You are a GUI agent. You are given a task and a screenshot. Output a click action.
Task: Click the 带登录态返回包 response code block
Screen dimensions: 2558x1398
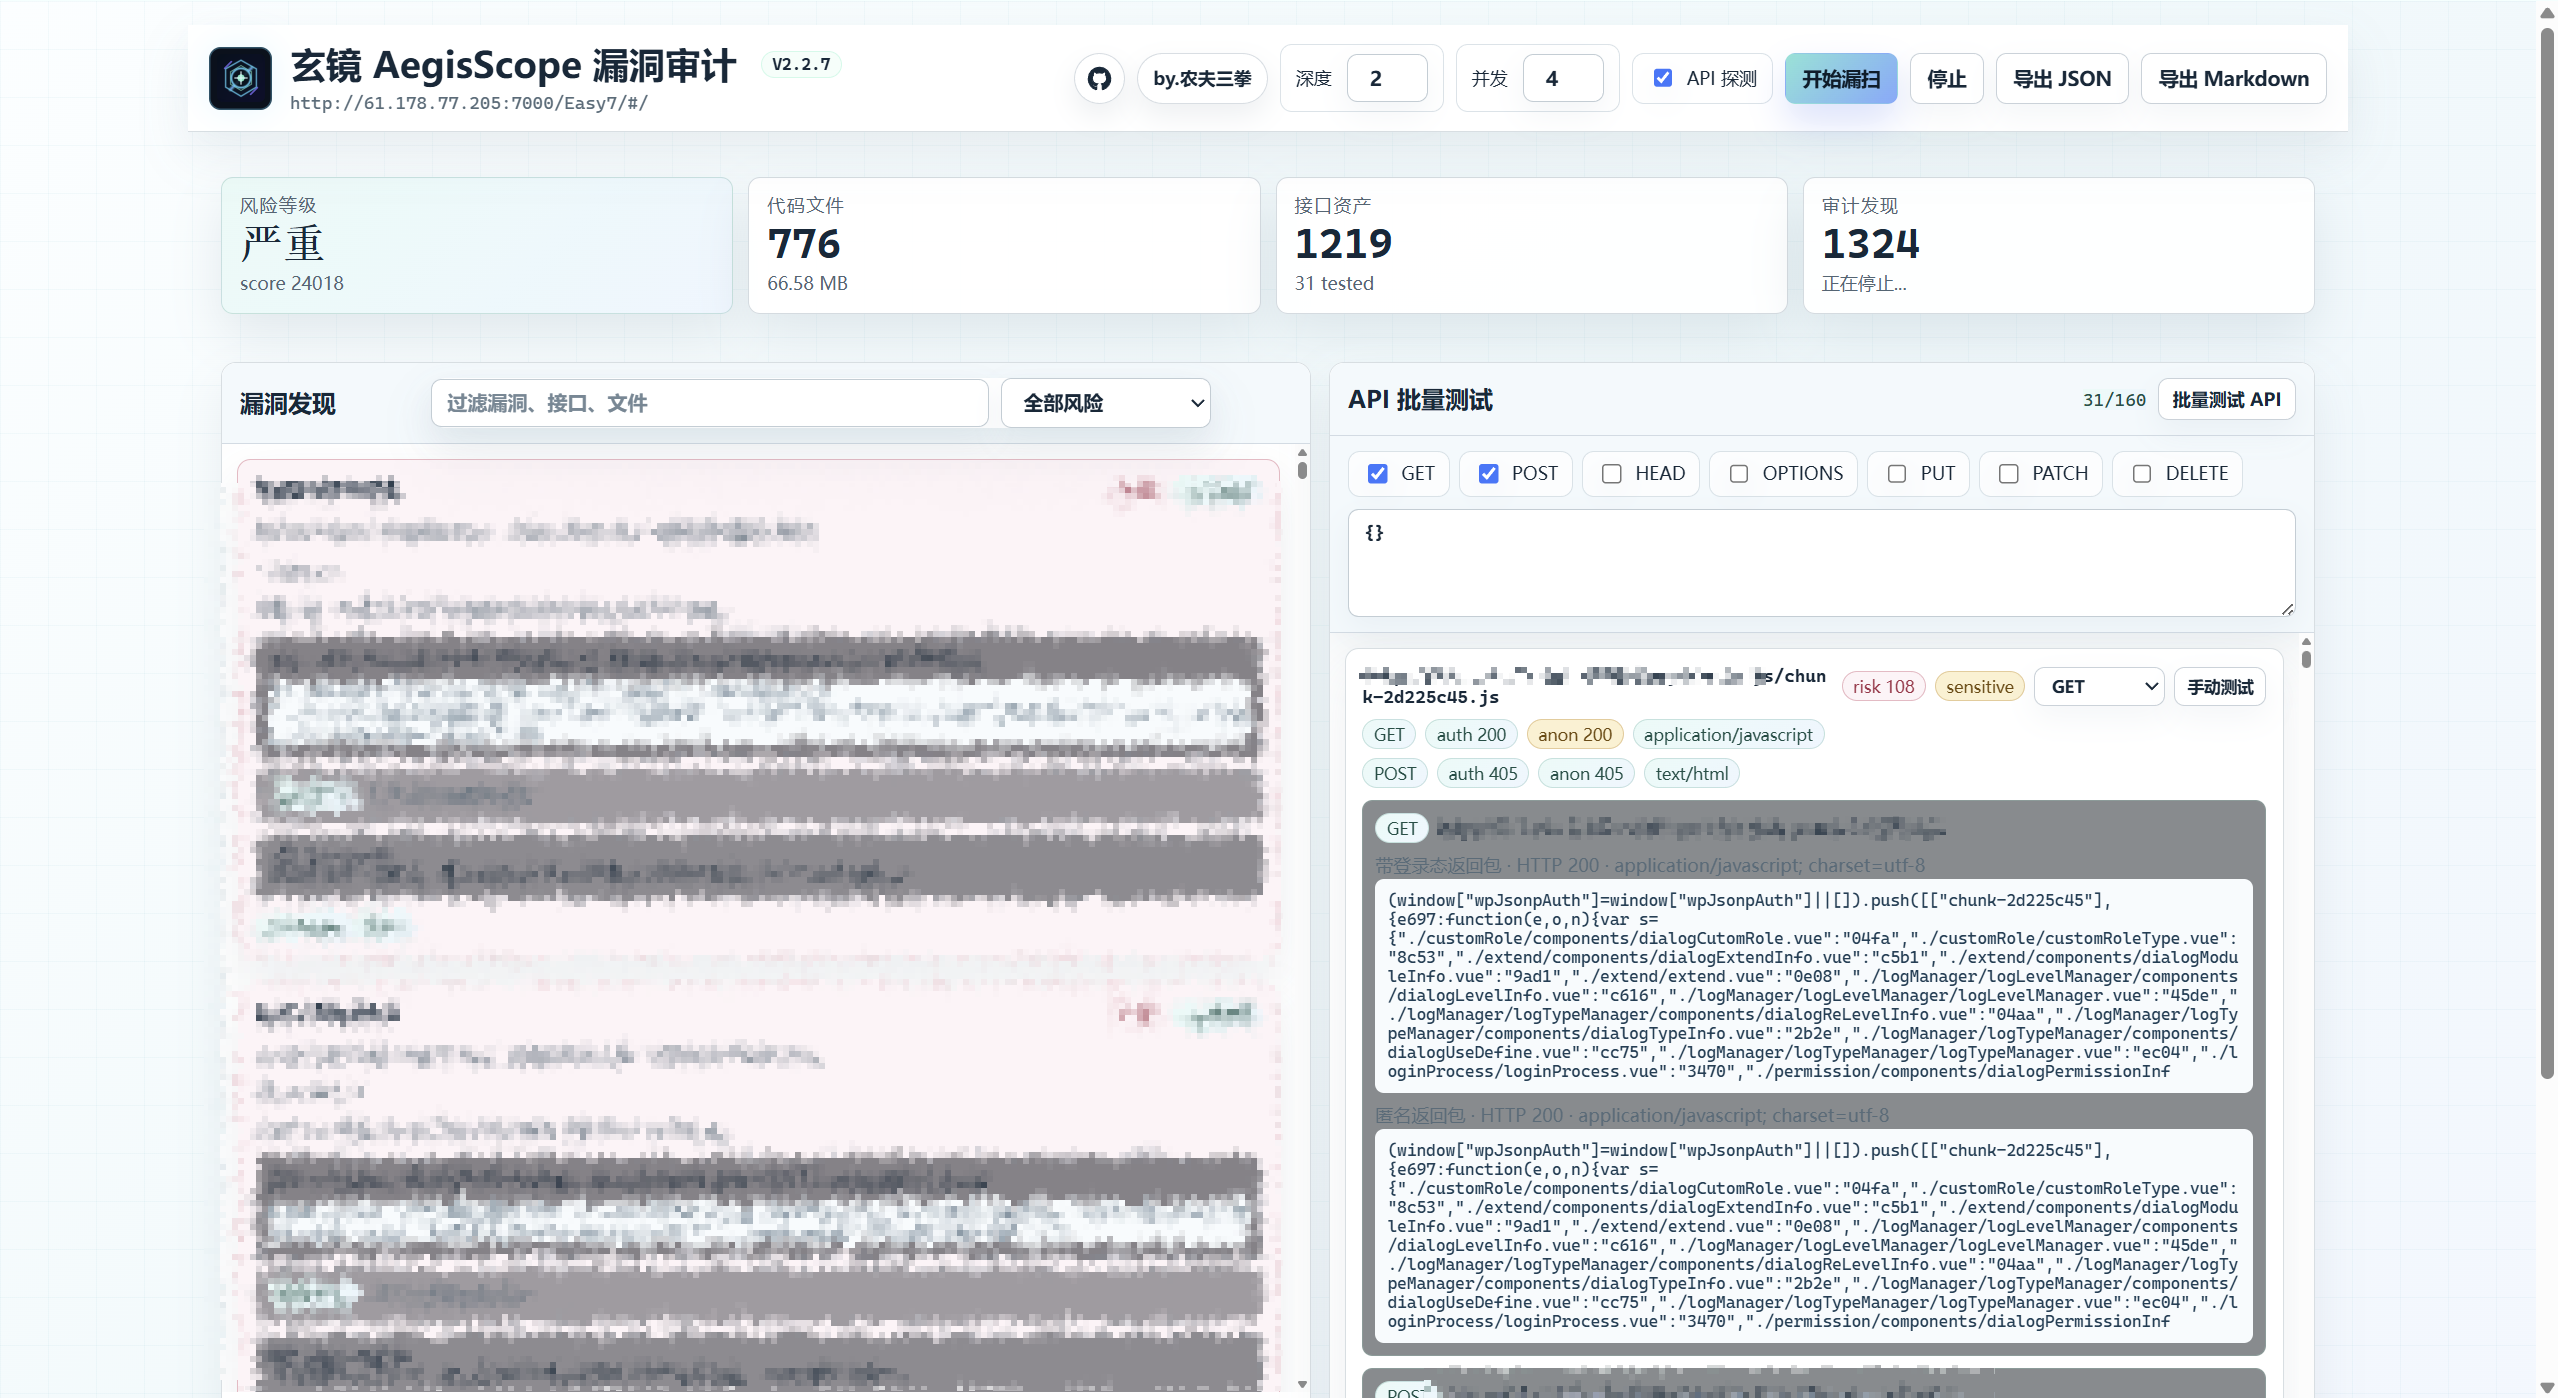tap(1813, 986)
